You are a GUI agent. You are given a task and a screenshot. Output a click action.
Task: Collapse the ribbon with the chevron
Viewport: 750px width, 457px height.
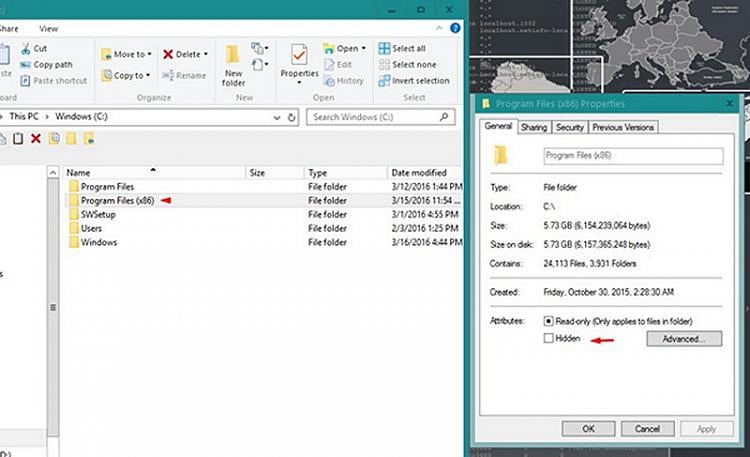point(439,28)
